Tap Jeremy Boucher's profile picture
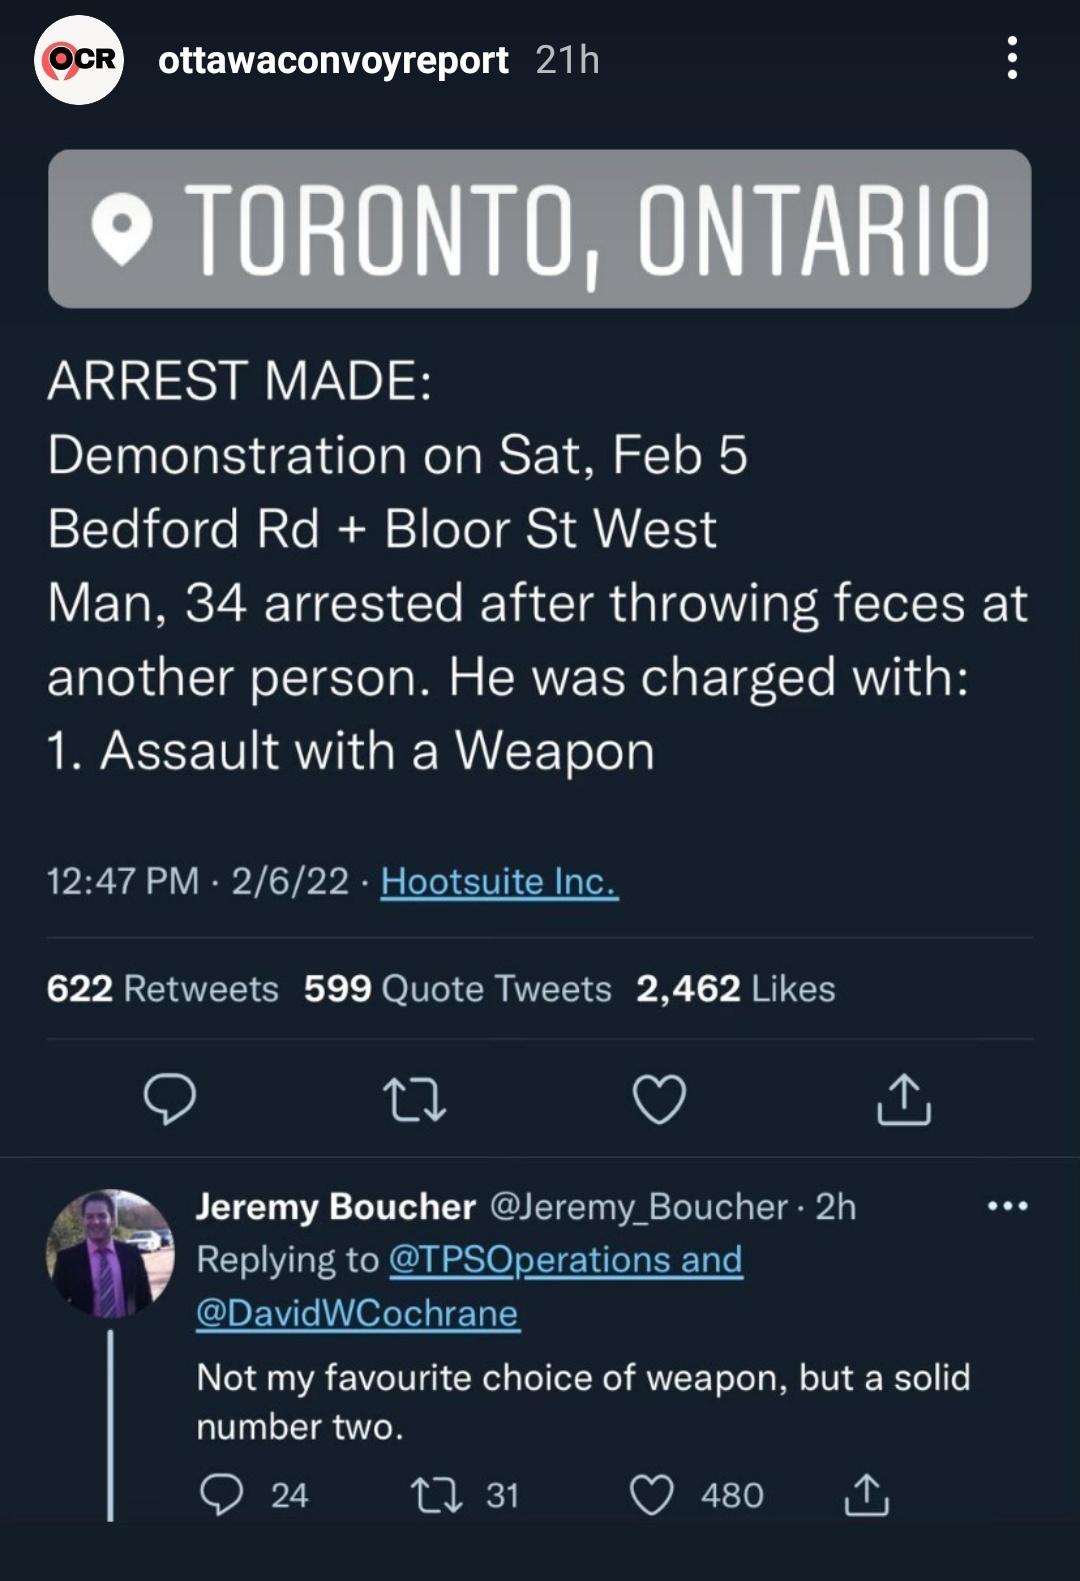This screenshot has height=1581, width=1080. tap(110, 1253)
